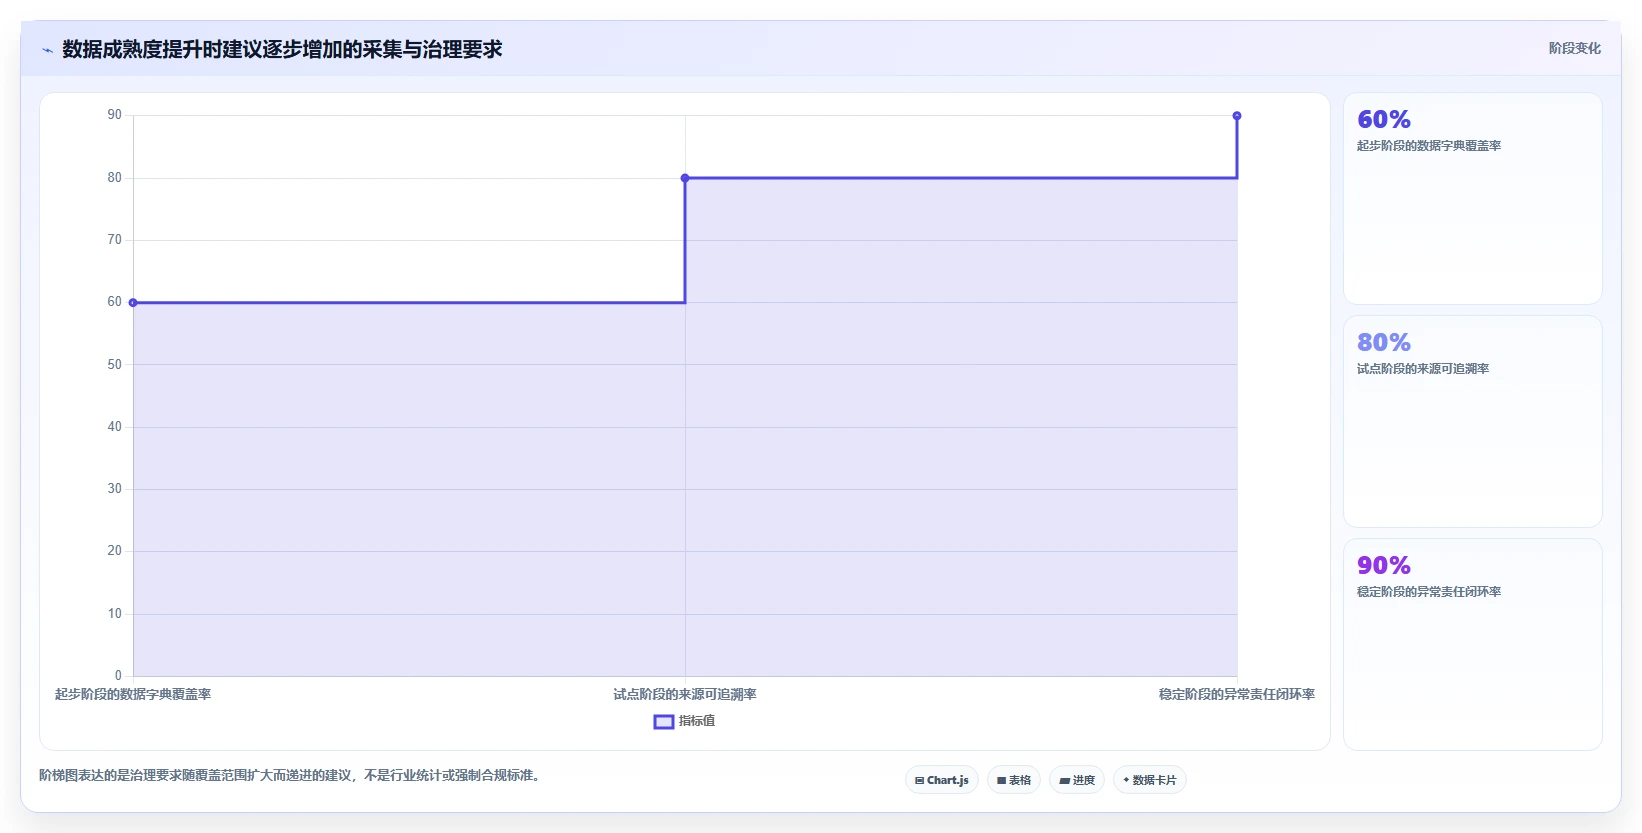This screenshot has height=833, width=1642.
Task: Click the 阶段变化 label in the header
Action: point(1574,48)
